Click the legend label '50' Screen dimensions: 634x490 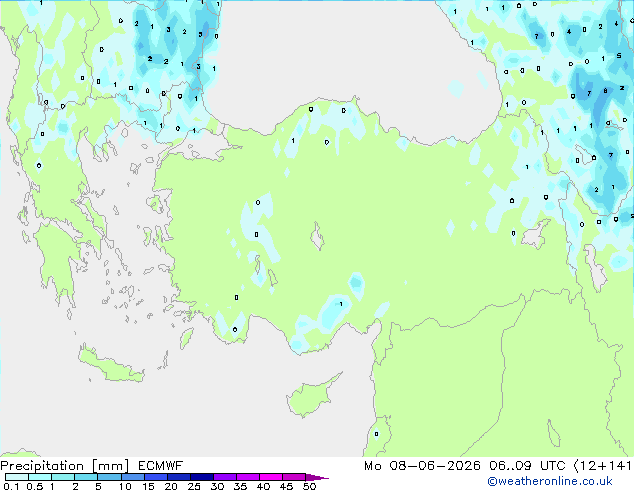pos(309,486)
